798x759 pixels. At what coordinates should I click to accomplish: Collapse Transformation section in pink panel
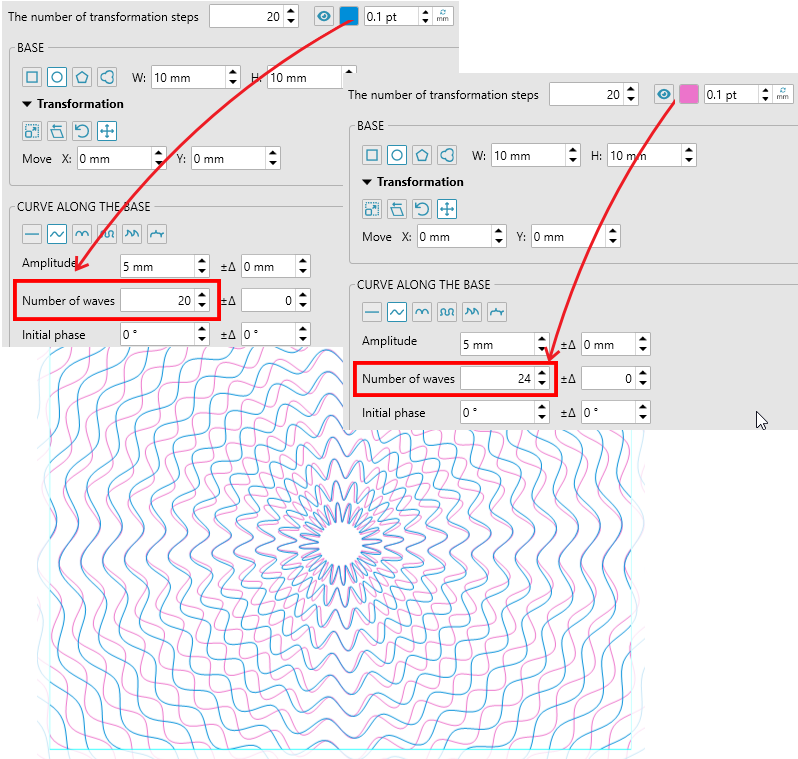tap(367, 182)
